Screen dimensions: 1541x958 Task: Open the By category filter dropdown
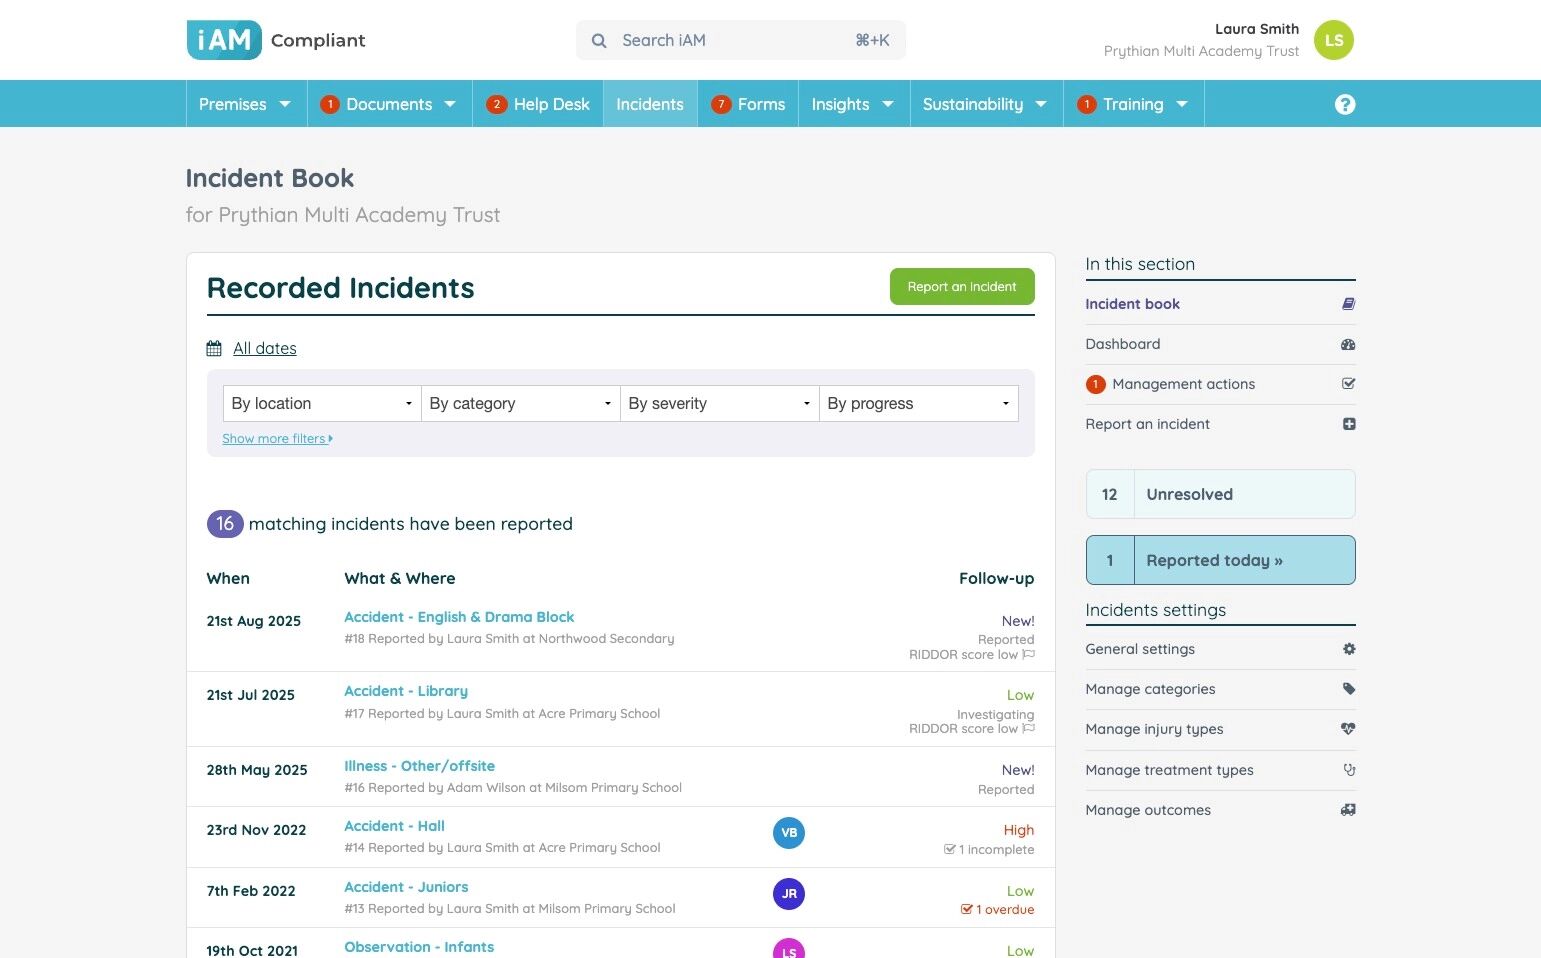pyautogui.click(x=520, y=403)
